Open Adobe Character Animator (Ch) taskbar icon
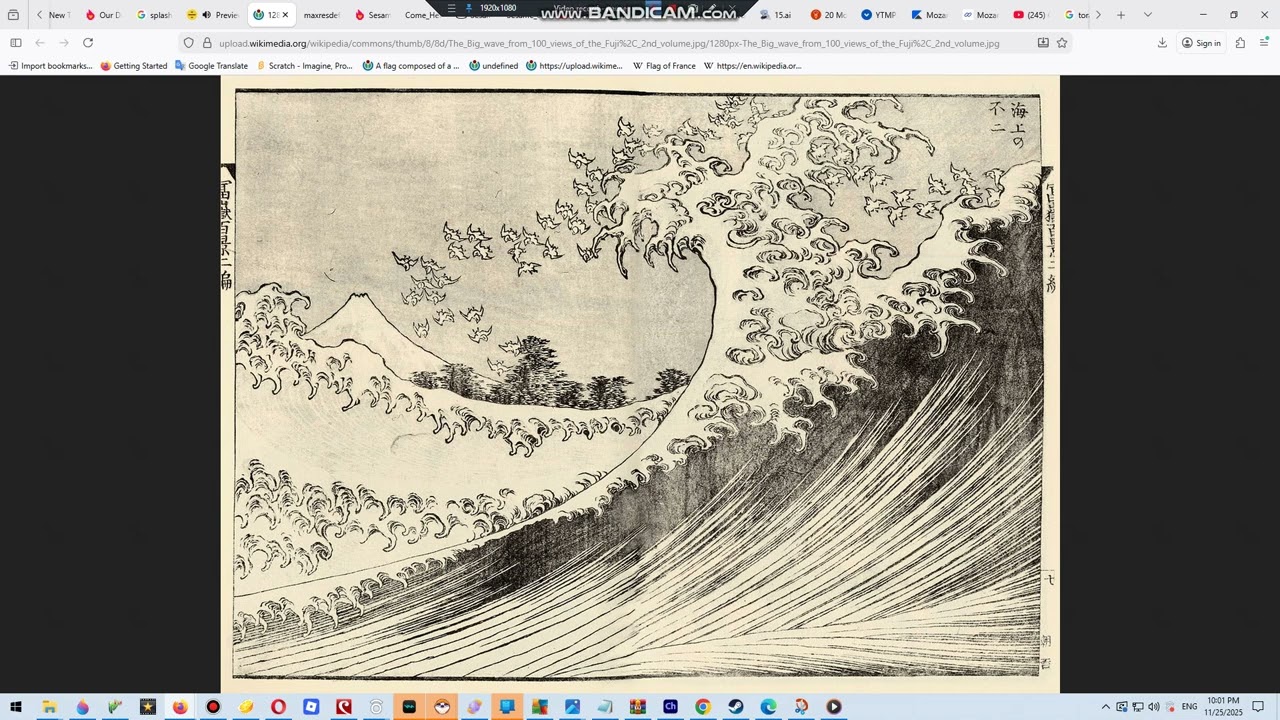Viewport: 1280px width, 720px height. tap(670, 707)
